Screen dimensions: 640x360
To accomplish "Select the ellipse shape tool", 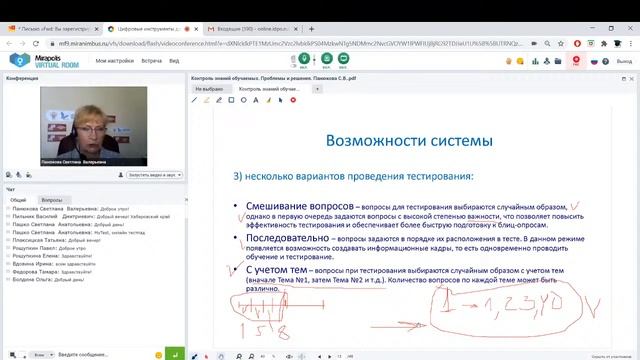I will tap(244, 100).
